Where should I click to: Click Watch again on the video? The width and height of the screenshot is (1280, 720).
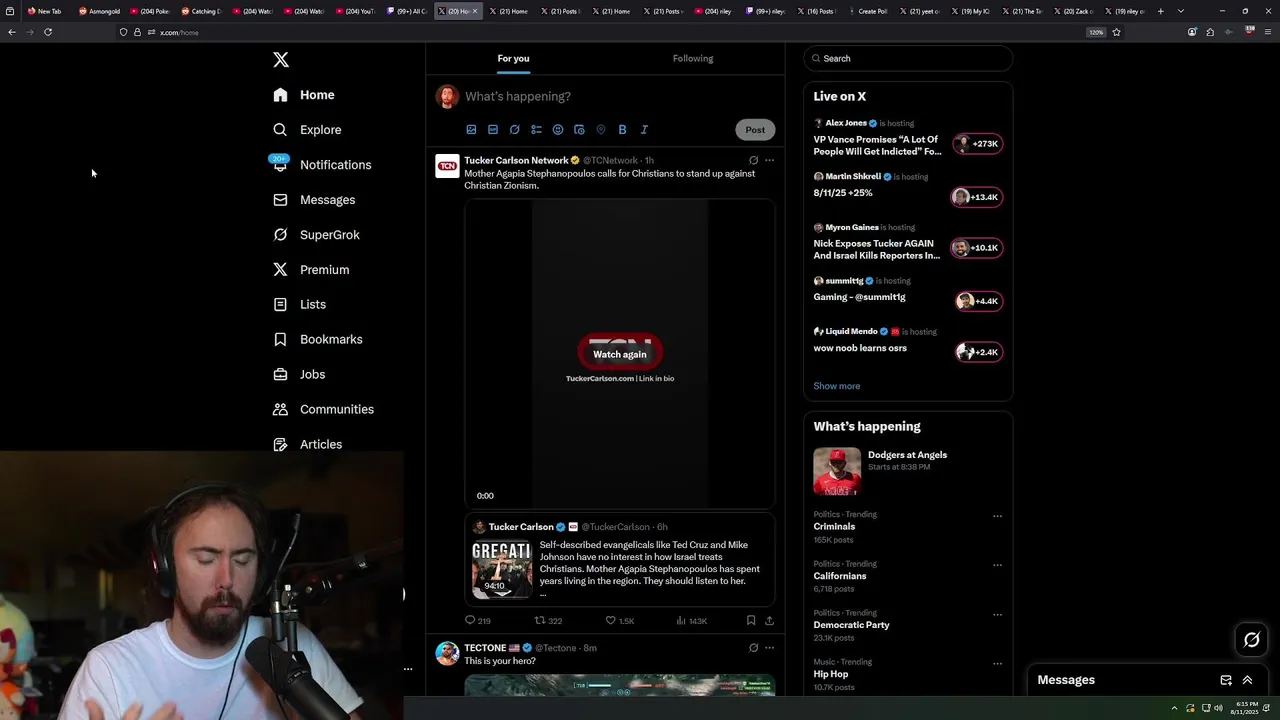point(620,354)
